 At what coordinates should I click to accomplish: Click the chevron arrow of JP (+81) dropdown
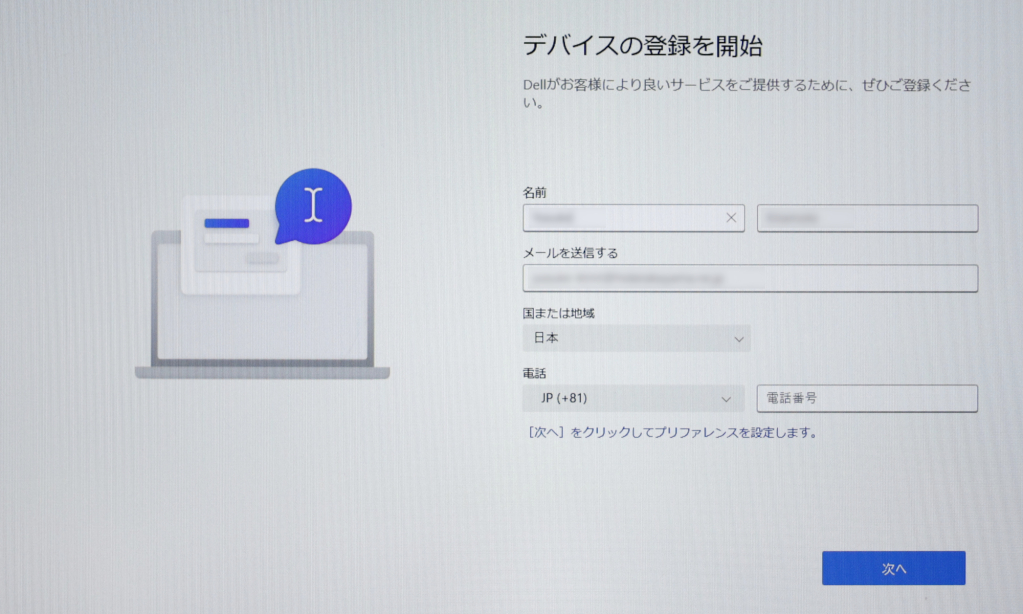727,399
